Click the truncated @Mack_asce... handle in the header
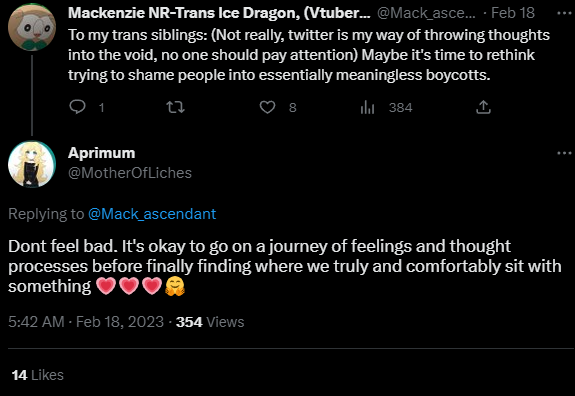Image resolution: width=575 pixels, height=396 pixels. [x=426, y=13]
